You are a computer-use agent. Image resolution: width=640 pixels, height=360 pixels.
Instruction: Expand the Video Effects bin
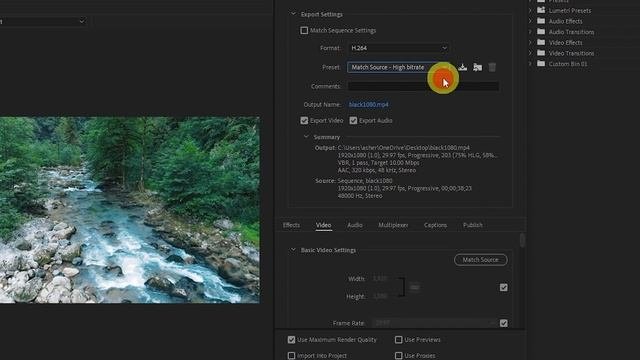(530, 42)
